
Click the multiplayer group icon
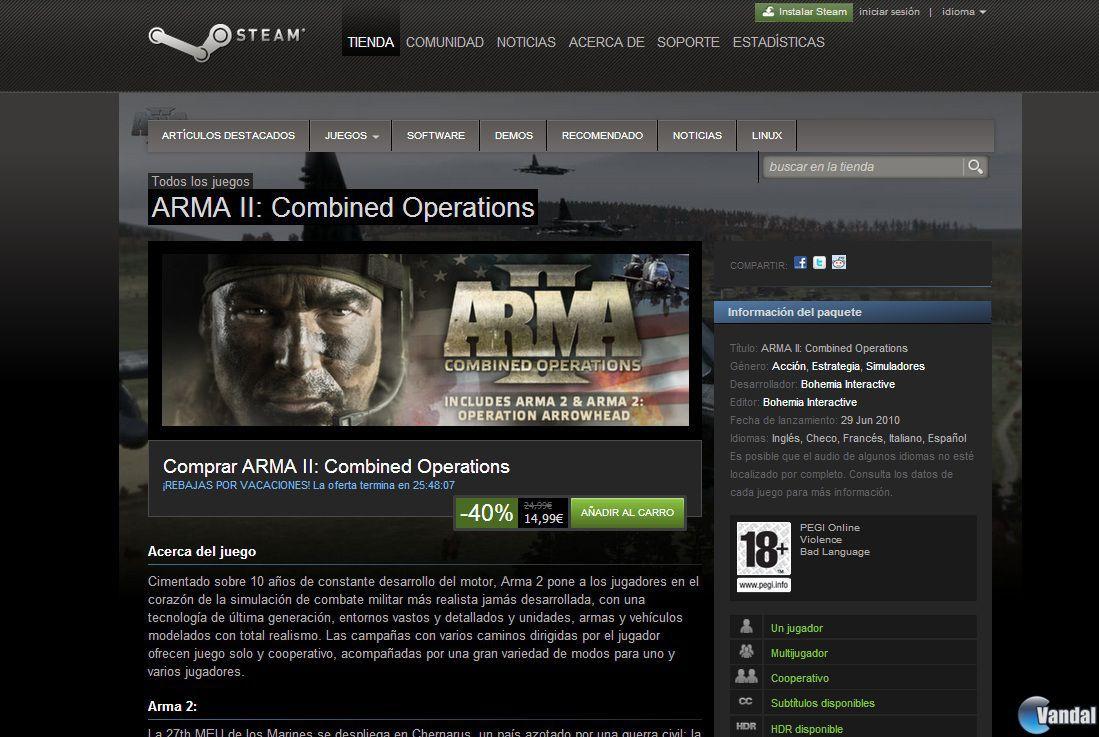(746, 652)
